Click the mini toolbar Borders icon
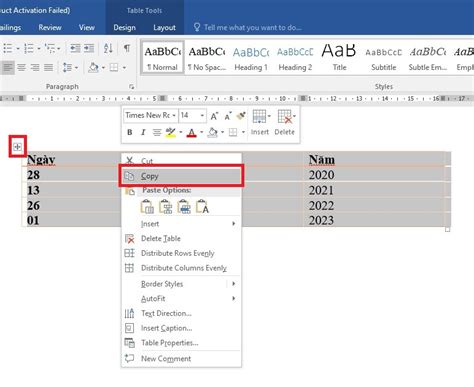The height and width of the screenshot is (387, 474). coord(233,132)
